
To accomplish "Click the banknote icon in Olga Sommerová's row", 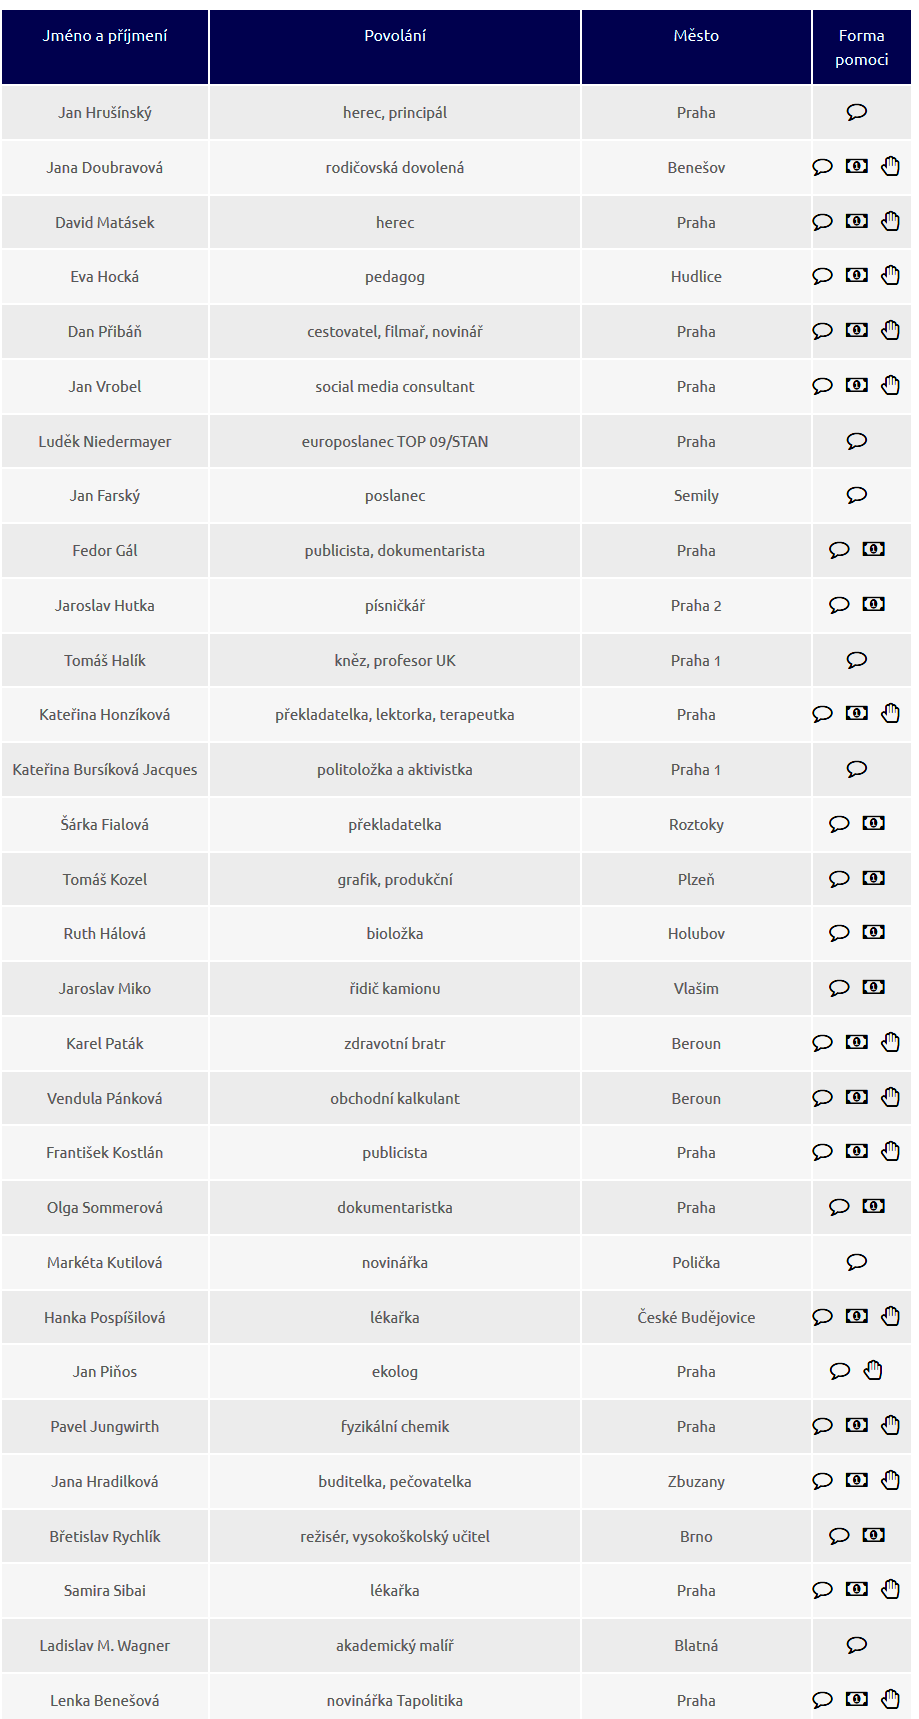I will click(x=873, y=1206).
